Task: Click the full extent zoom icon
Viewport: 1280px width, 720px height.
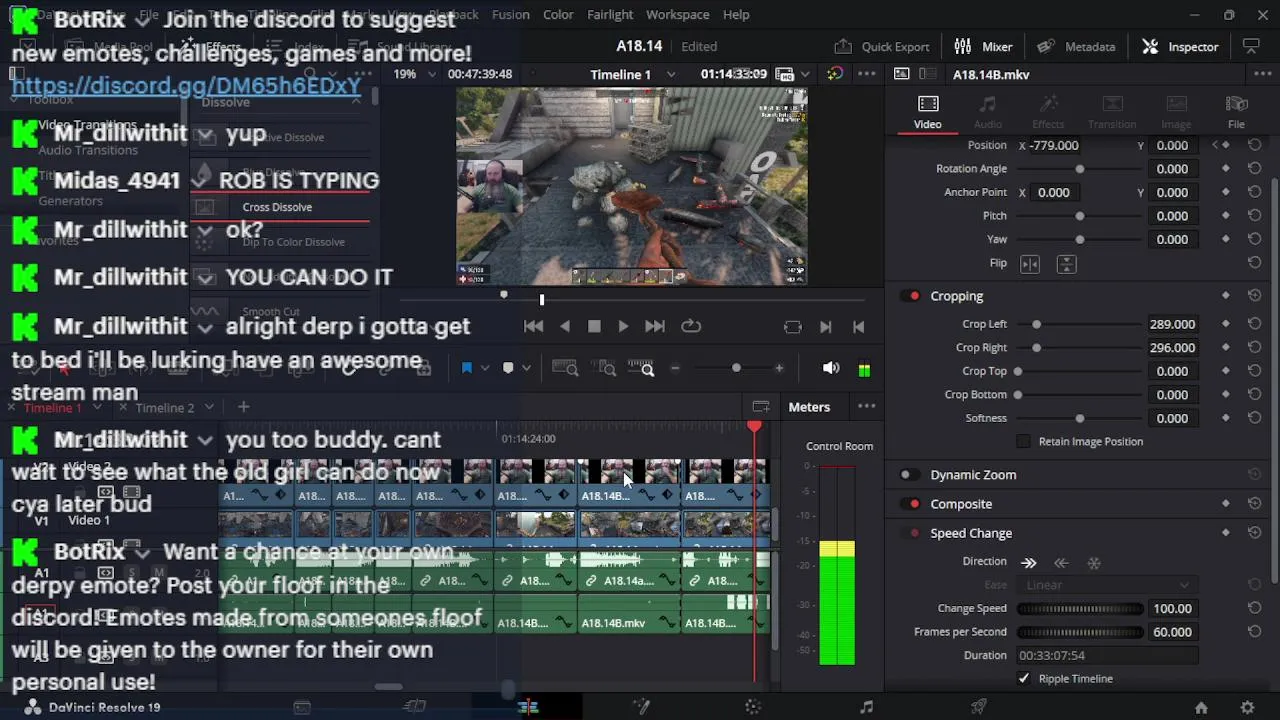Action: point(565,368)
